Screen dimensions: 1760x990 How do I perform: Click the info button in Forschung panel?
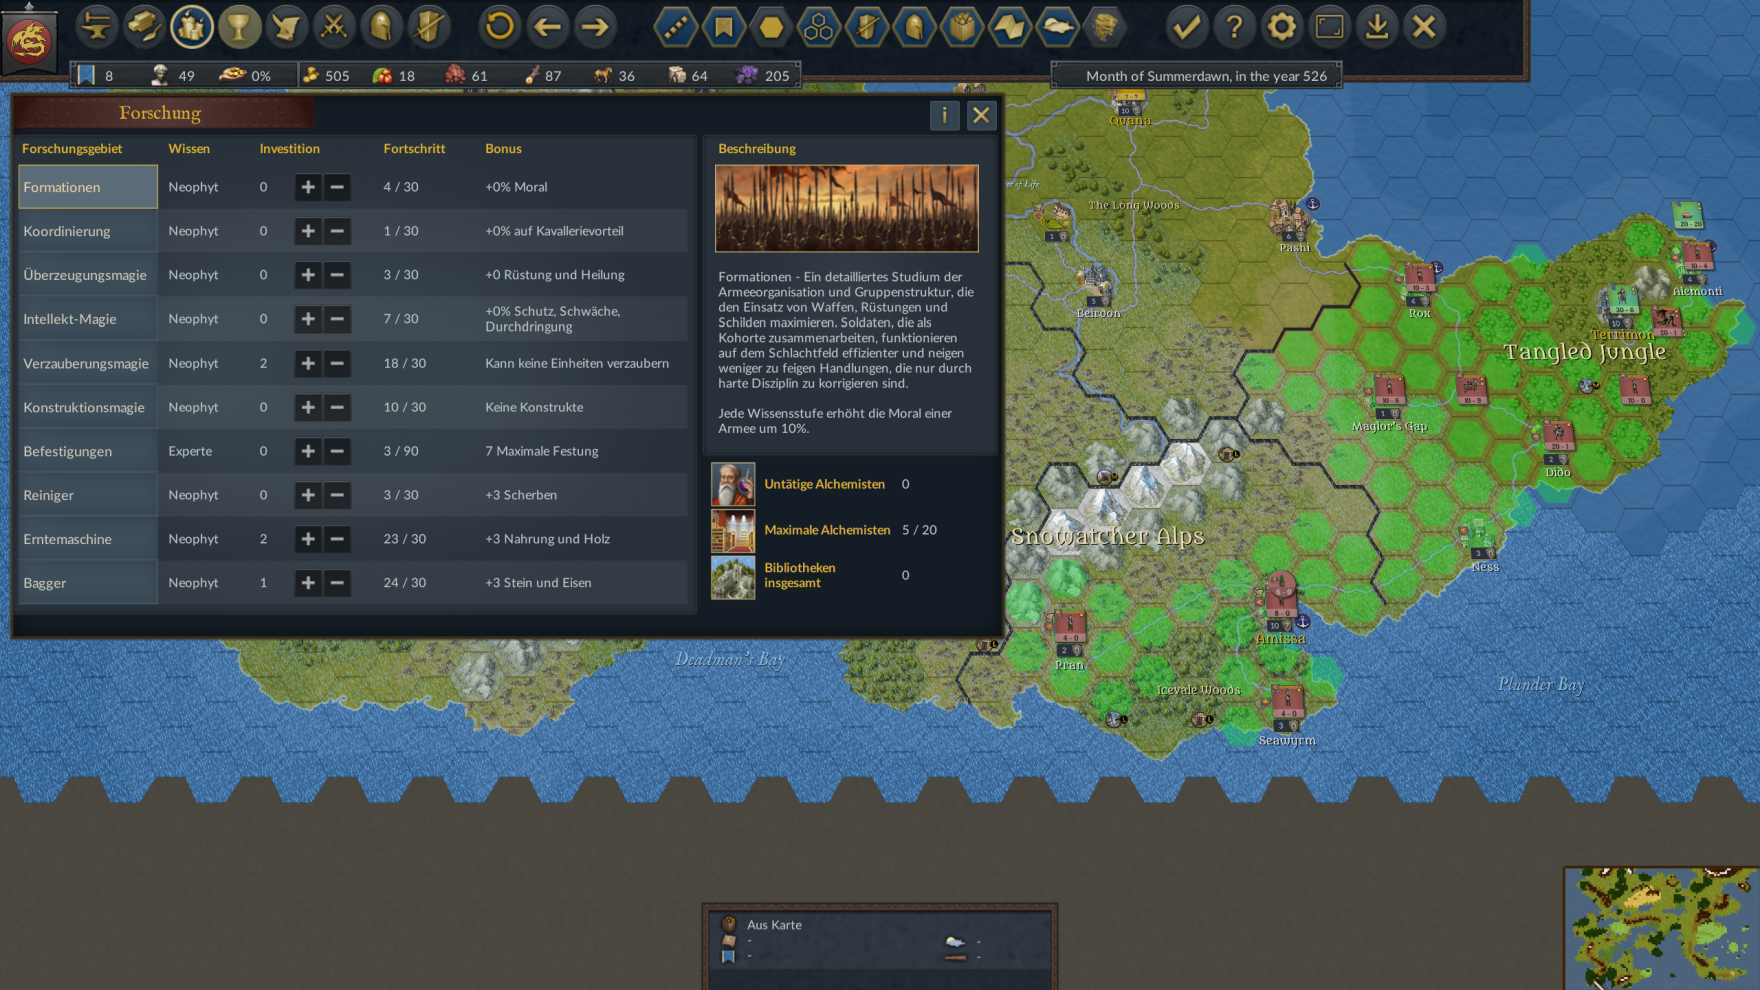tap(944, 115)
